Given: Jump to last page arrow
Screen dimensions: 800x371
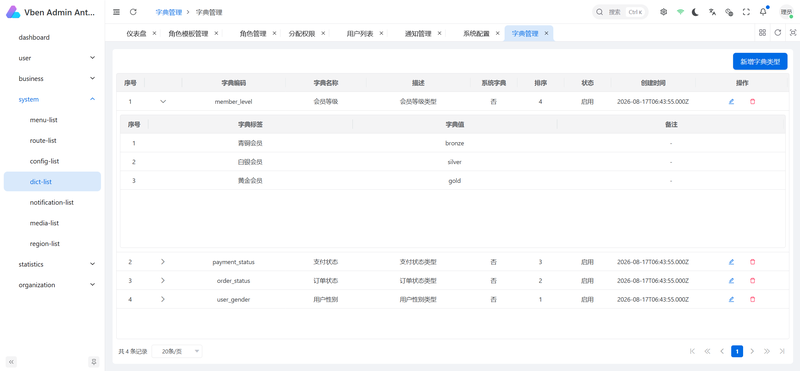Looking at the screenshot, I should (782, 351).
